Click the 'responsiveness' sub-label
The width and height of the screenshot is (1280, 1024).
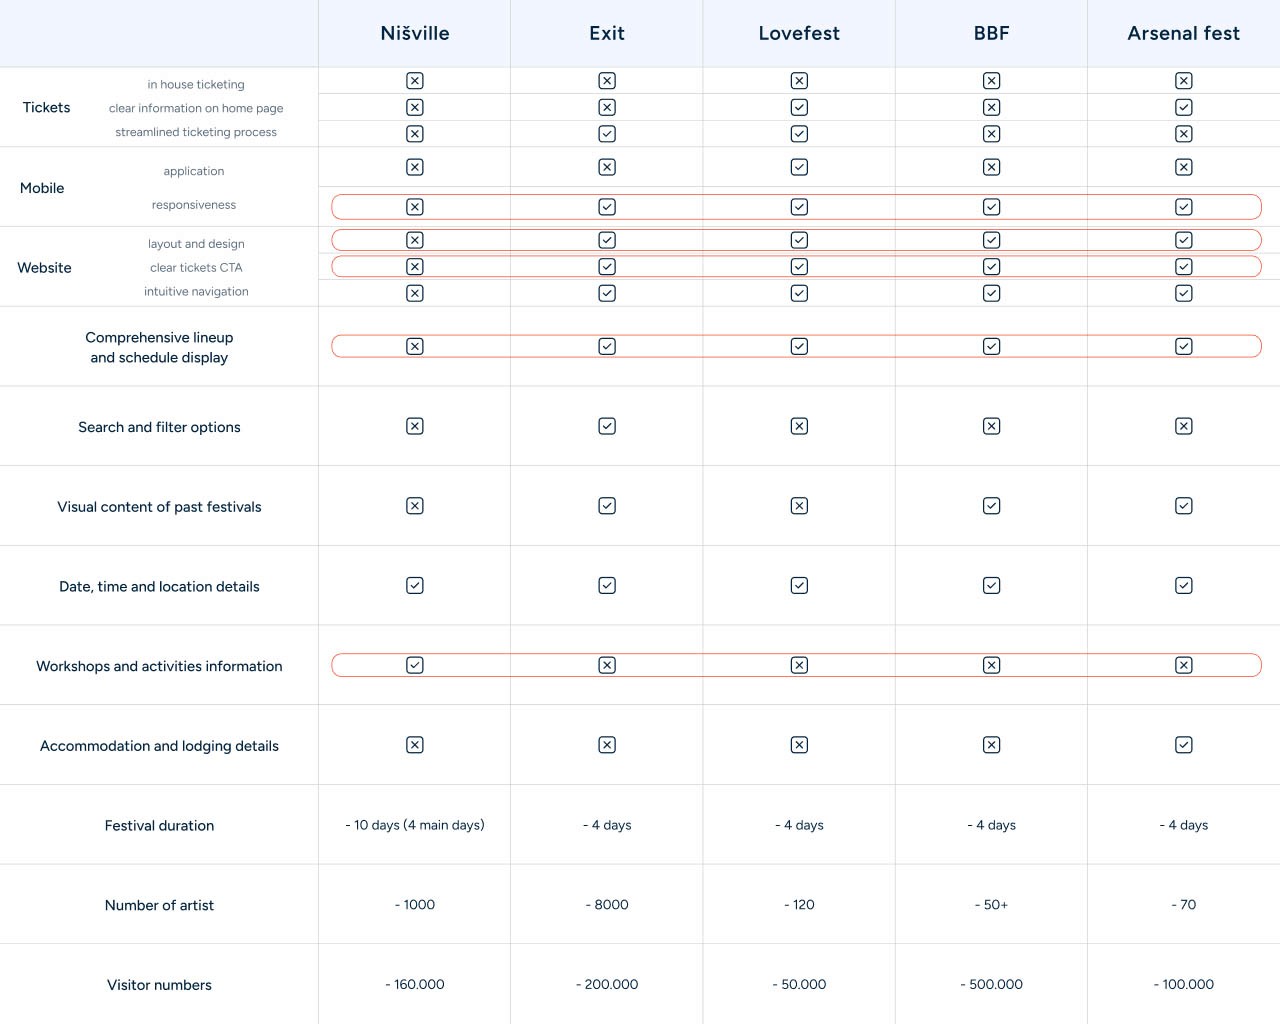tap(194, 205)
